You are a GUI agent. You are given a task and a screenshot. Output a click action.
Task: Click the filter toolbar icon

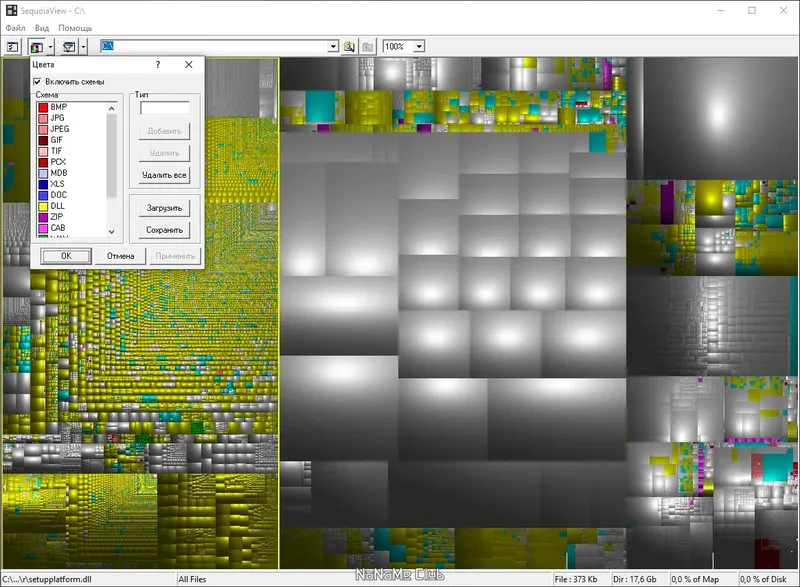click(x=69, y=47)
